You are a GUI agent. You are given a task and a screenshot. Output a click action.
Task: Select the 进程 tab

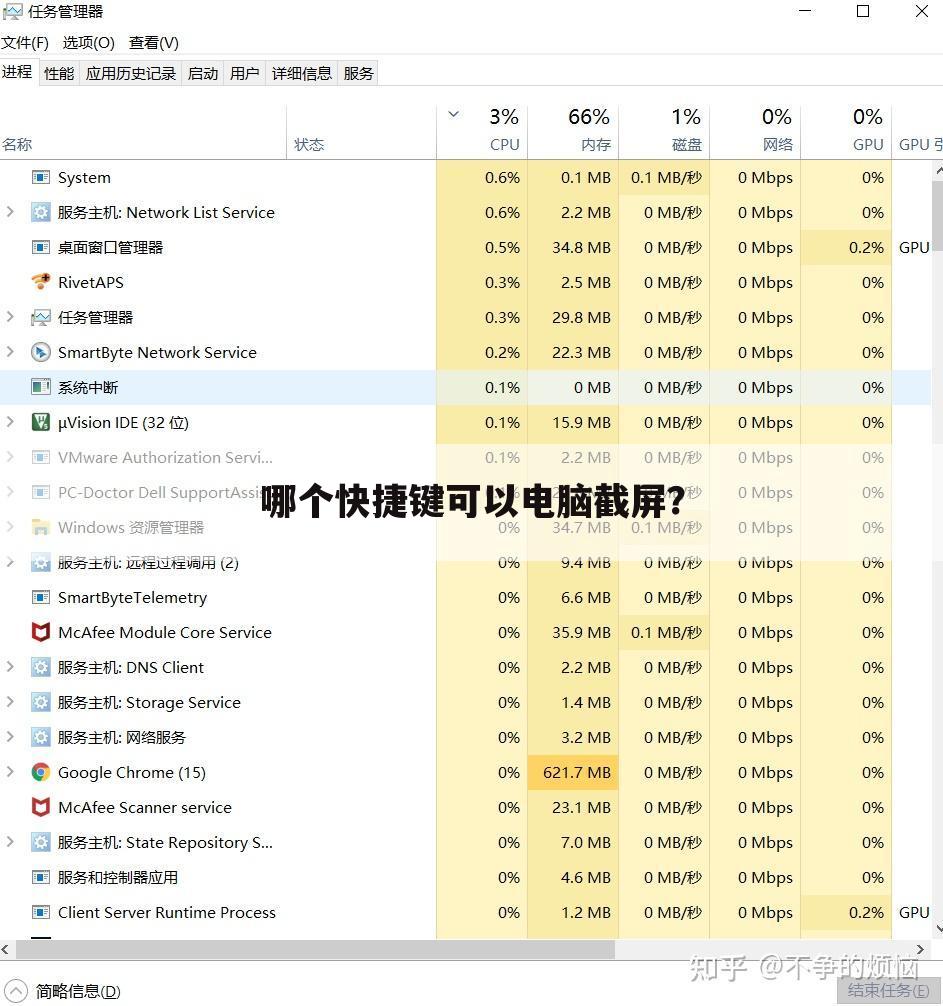[x=17, y=72]
